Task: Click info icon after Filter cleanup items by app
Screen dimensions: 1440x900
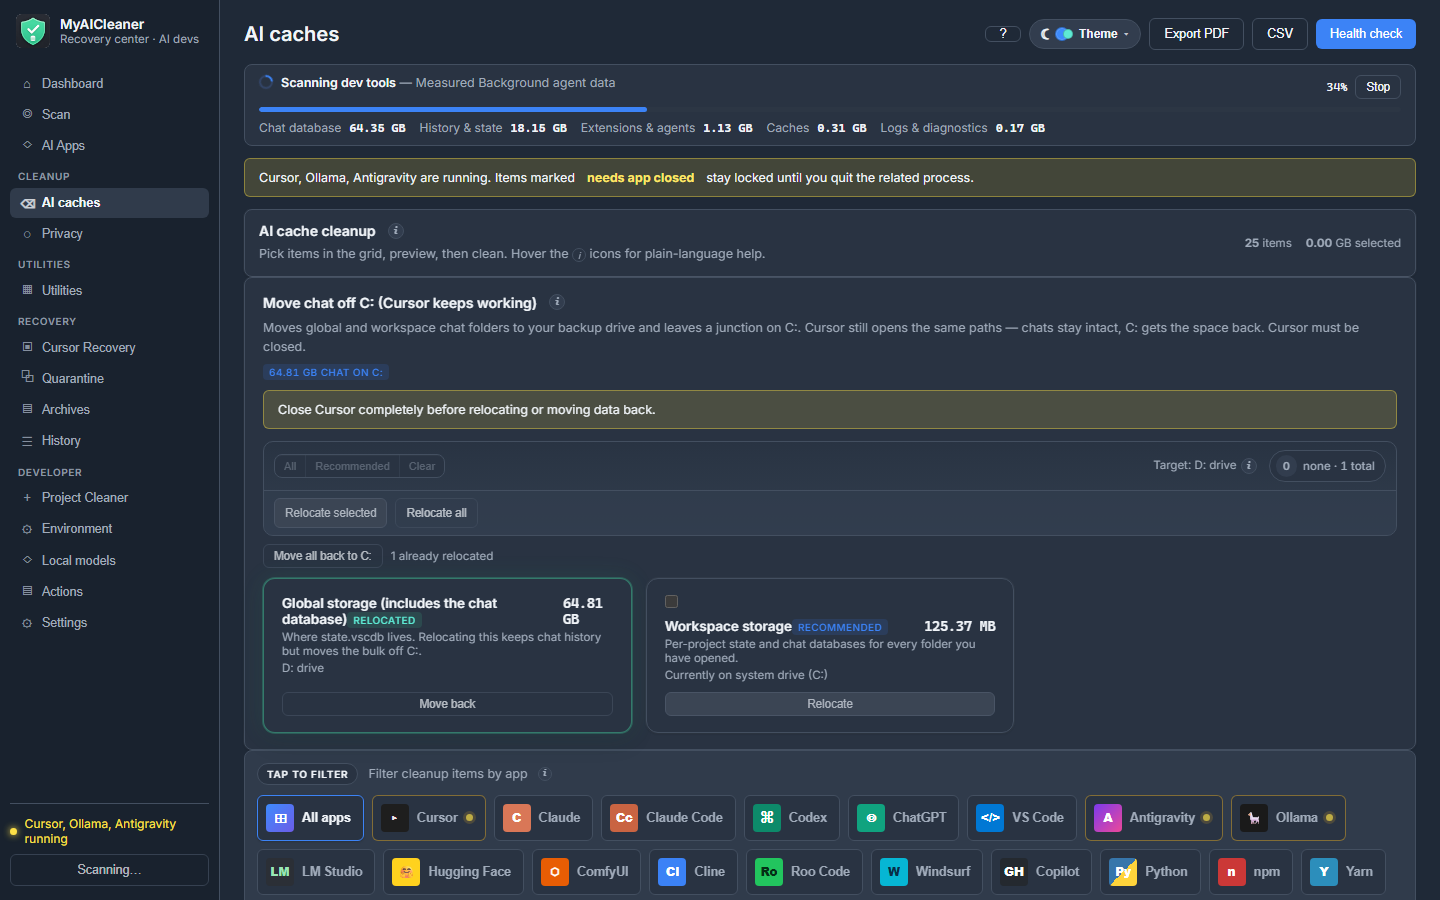Action: 545,773
